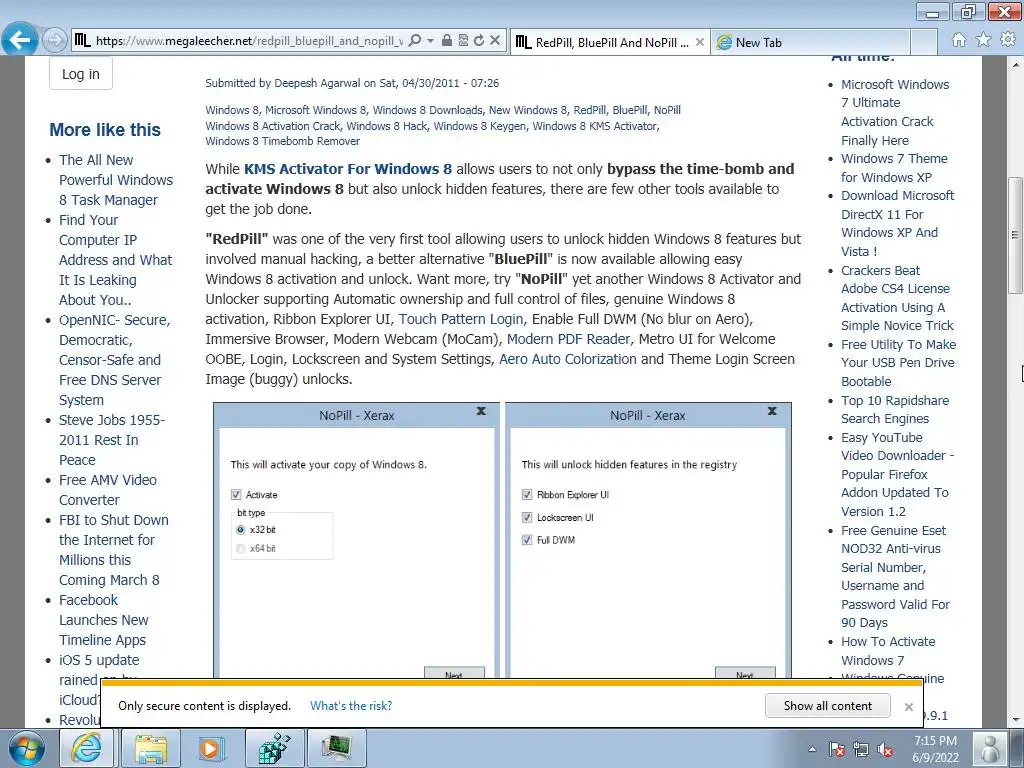Screen dimensions: 1024x768
Task: Click the scrollbar down arrow
Action: (x=1015, y=719)
